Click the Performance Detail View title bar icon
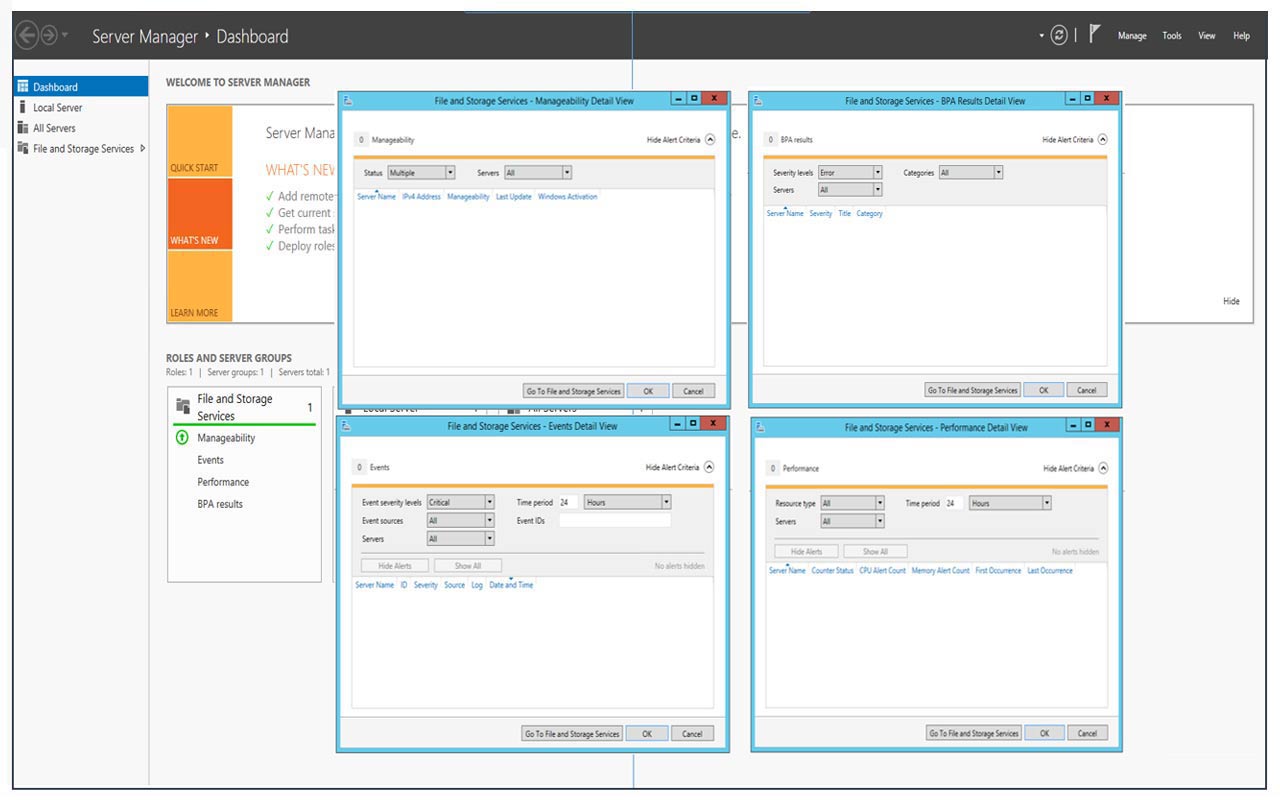The width and height of the screenshot is (1280, 801). click(x=760, y=427)
